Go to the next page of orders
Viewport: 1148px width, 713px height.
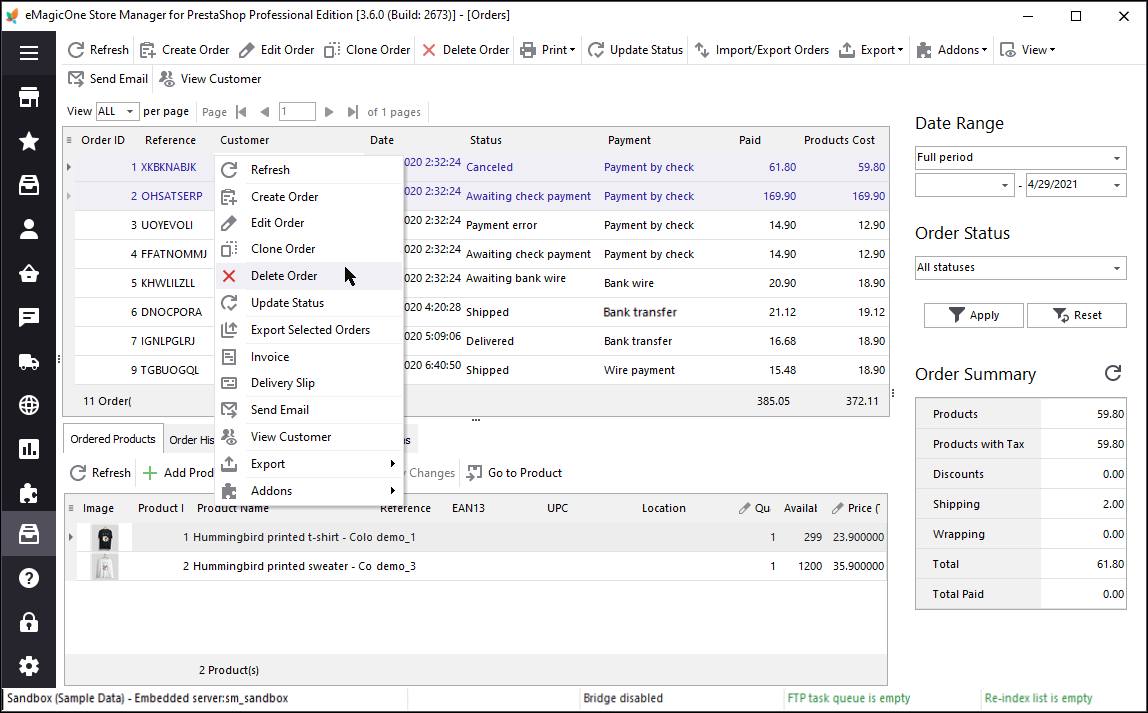(x=329, y=112)
